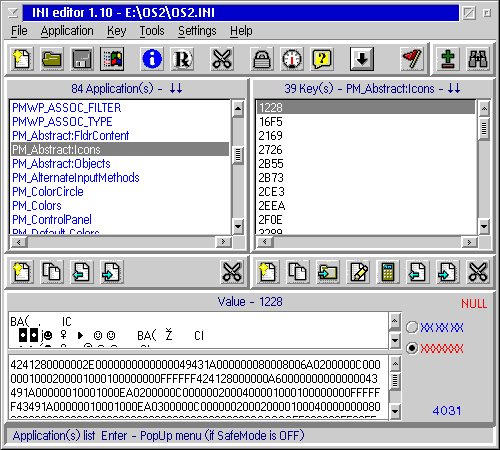Open an INI file with folder icon
The width and height of the screenshot is (500, 450).
pyautogui.click(x=52, y=59)
